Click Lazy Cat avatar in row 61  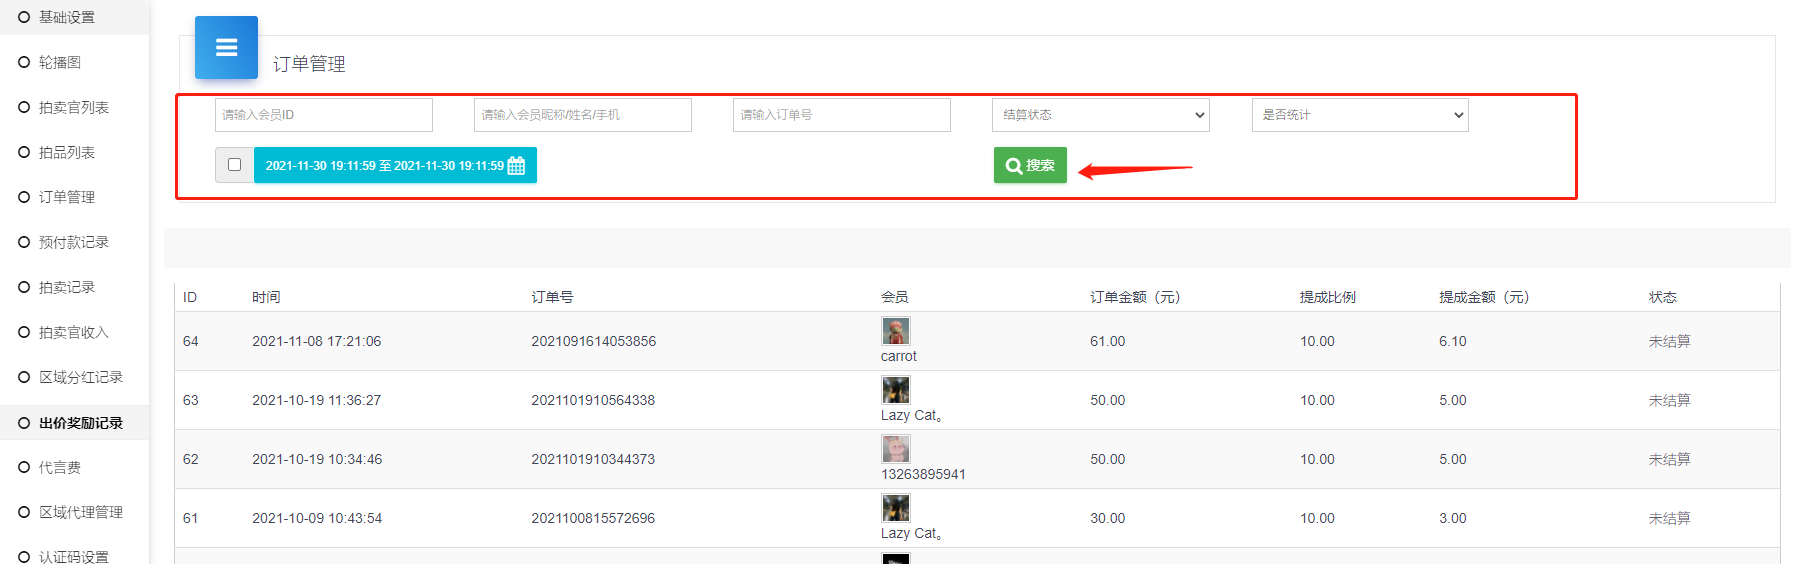(895, 508)
